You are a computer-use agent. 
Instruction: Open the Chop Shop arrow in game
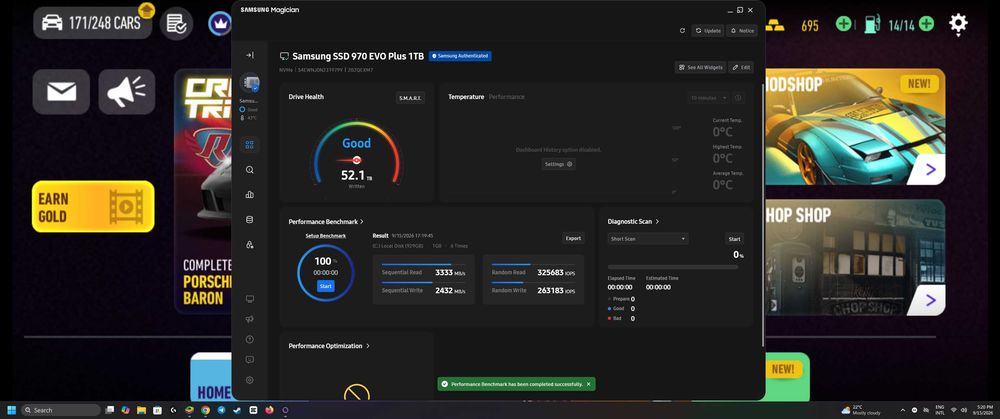[x=930, y=300]
